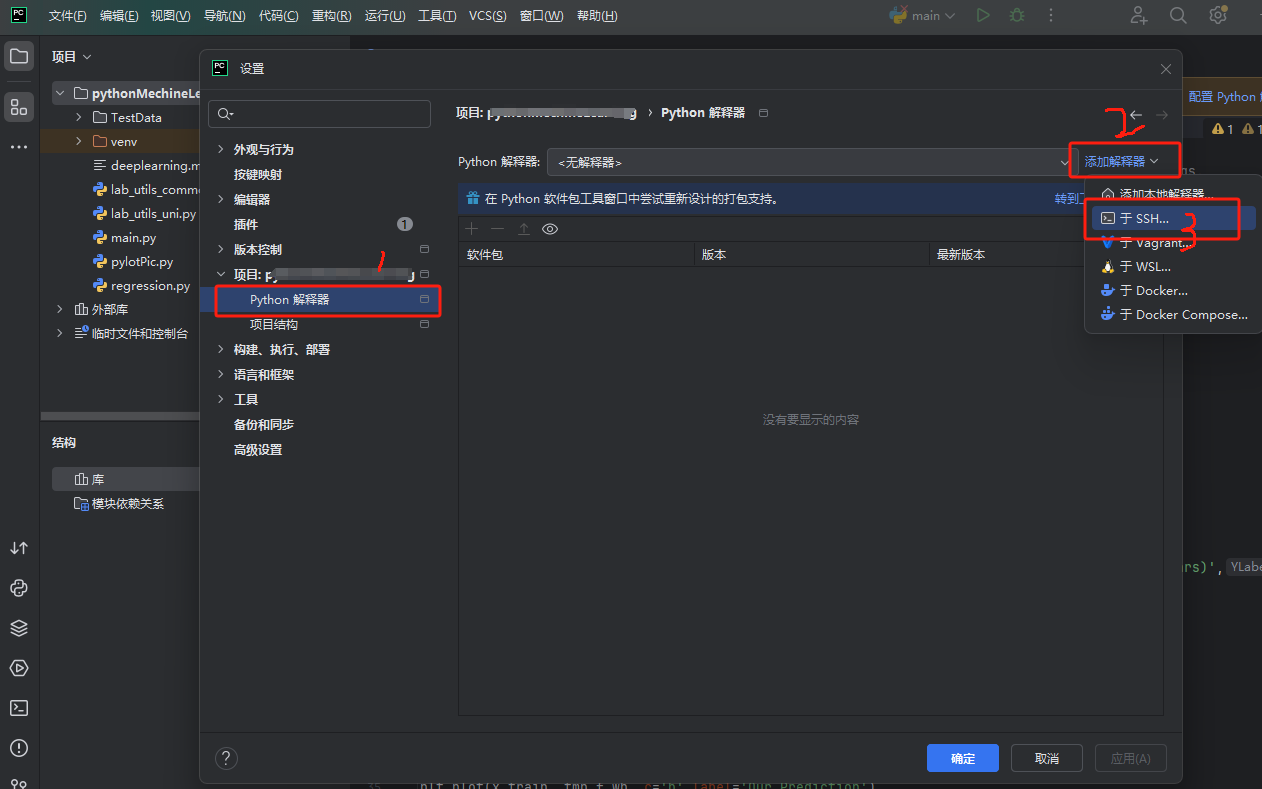Expand the venv folder in project tree

[x=79, y=142]
